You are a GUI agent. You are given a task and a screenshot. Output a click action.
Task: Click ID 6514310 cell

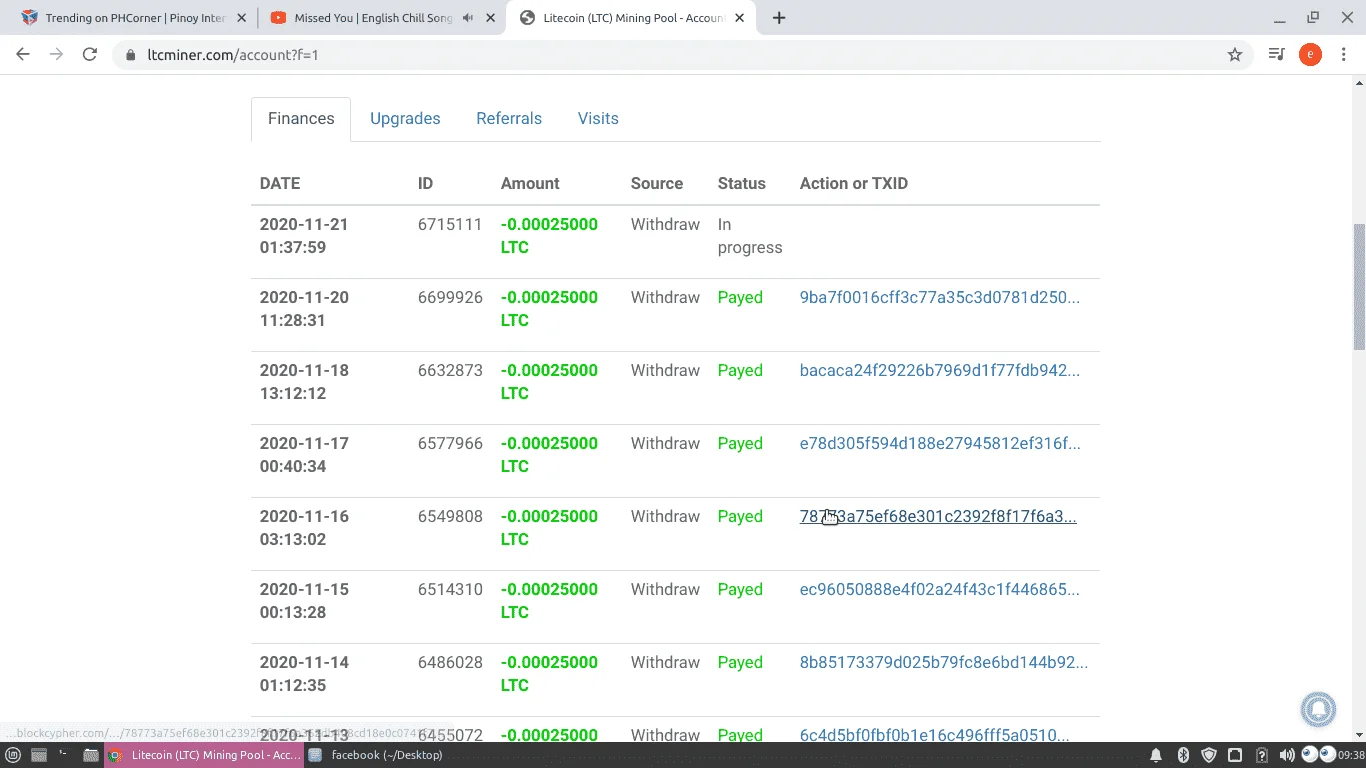[x=450, y=590]
